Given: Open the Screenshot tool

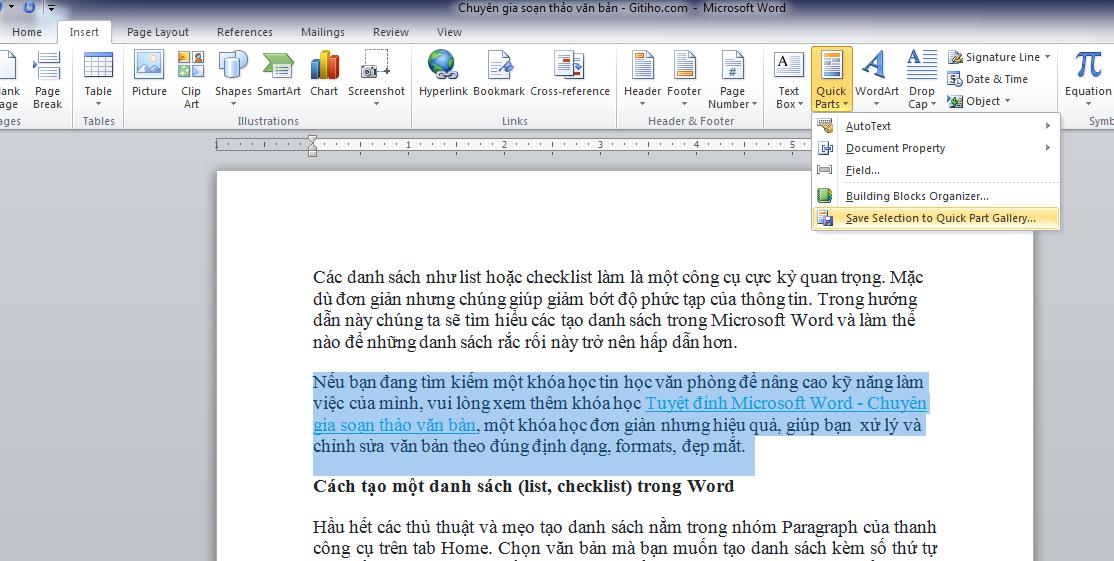Looking at the screenshot, I should coord(377,80).
